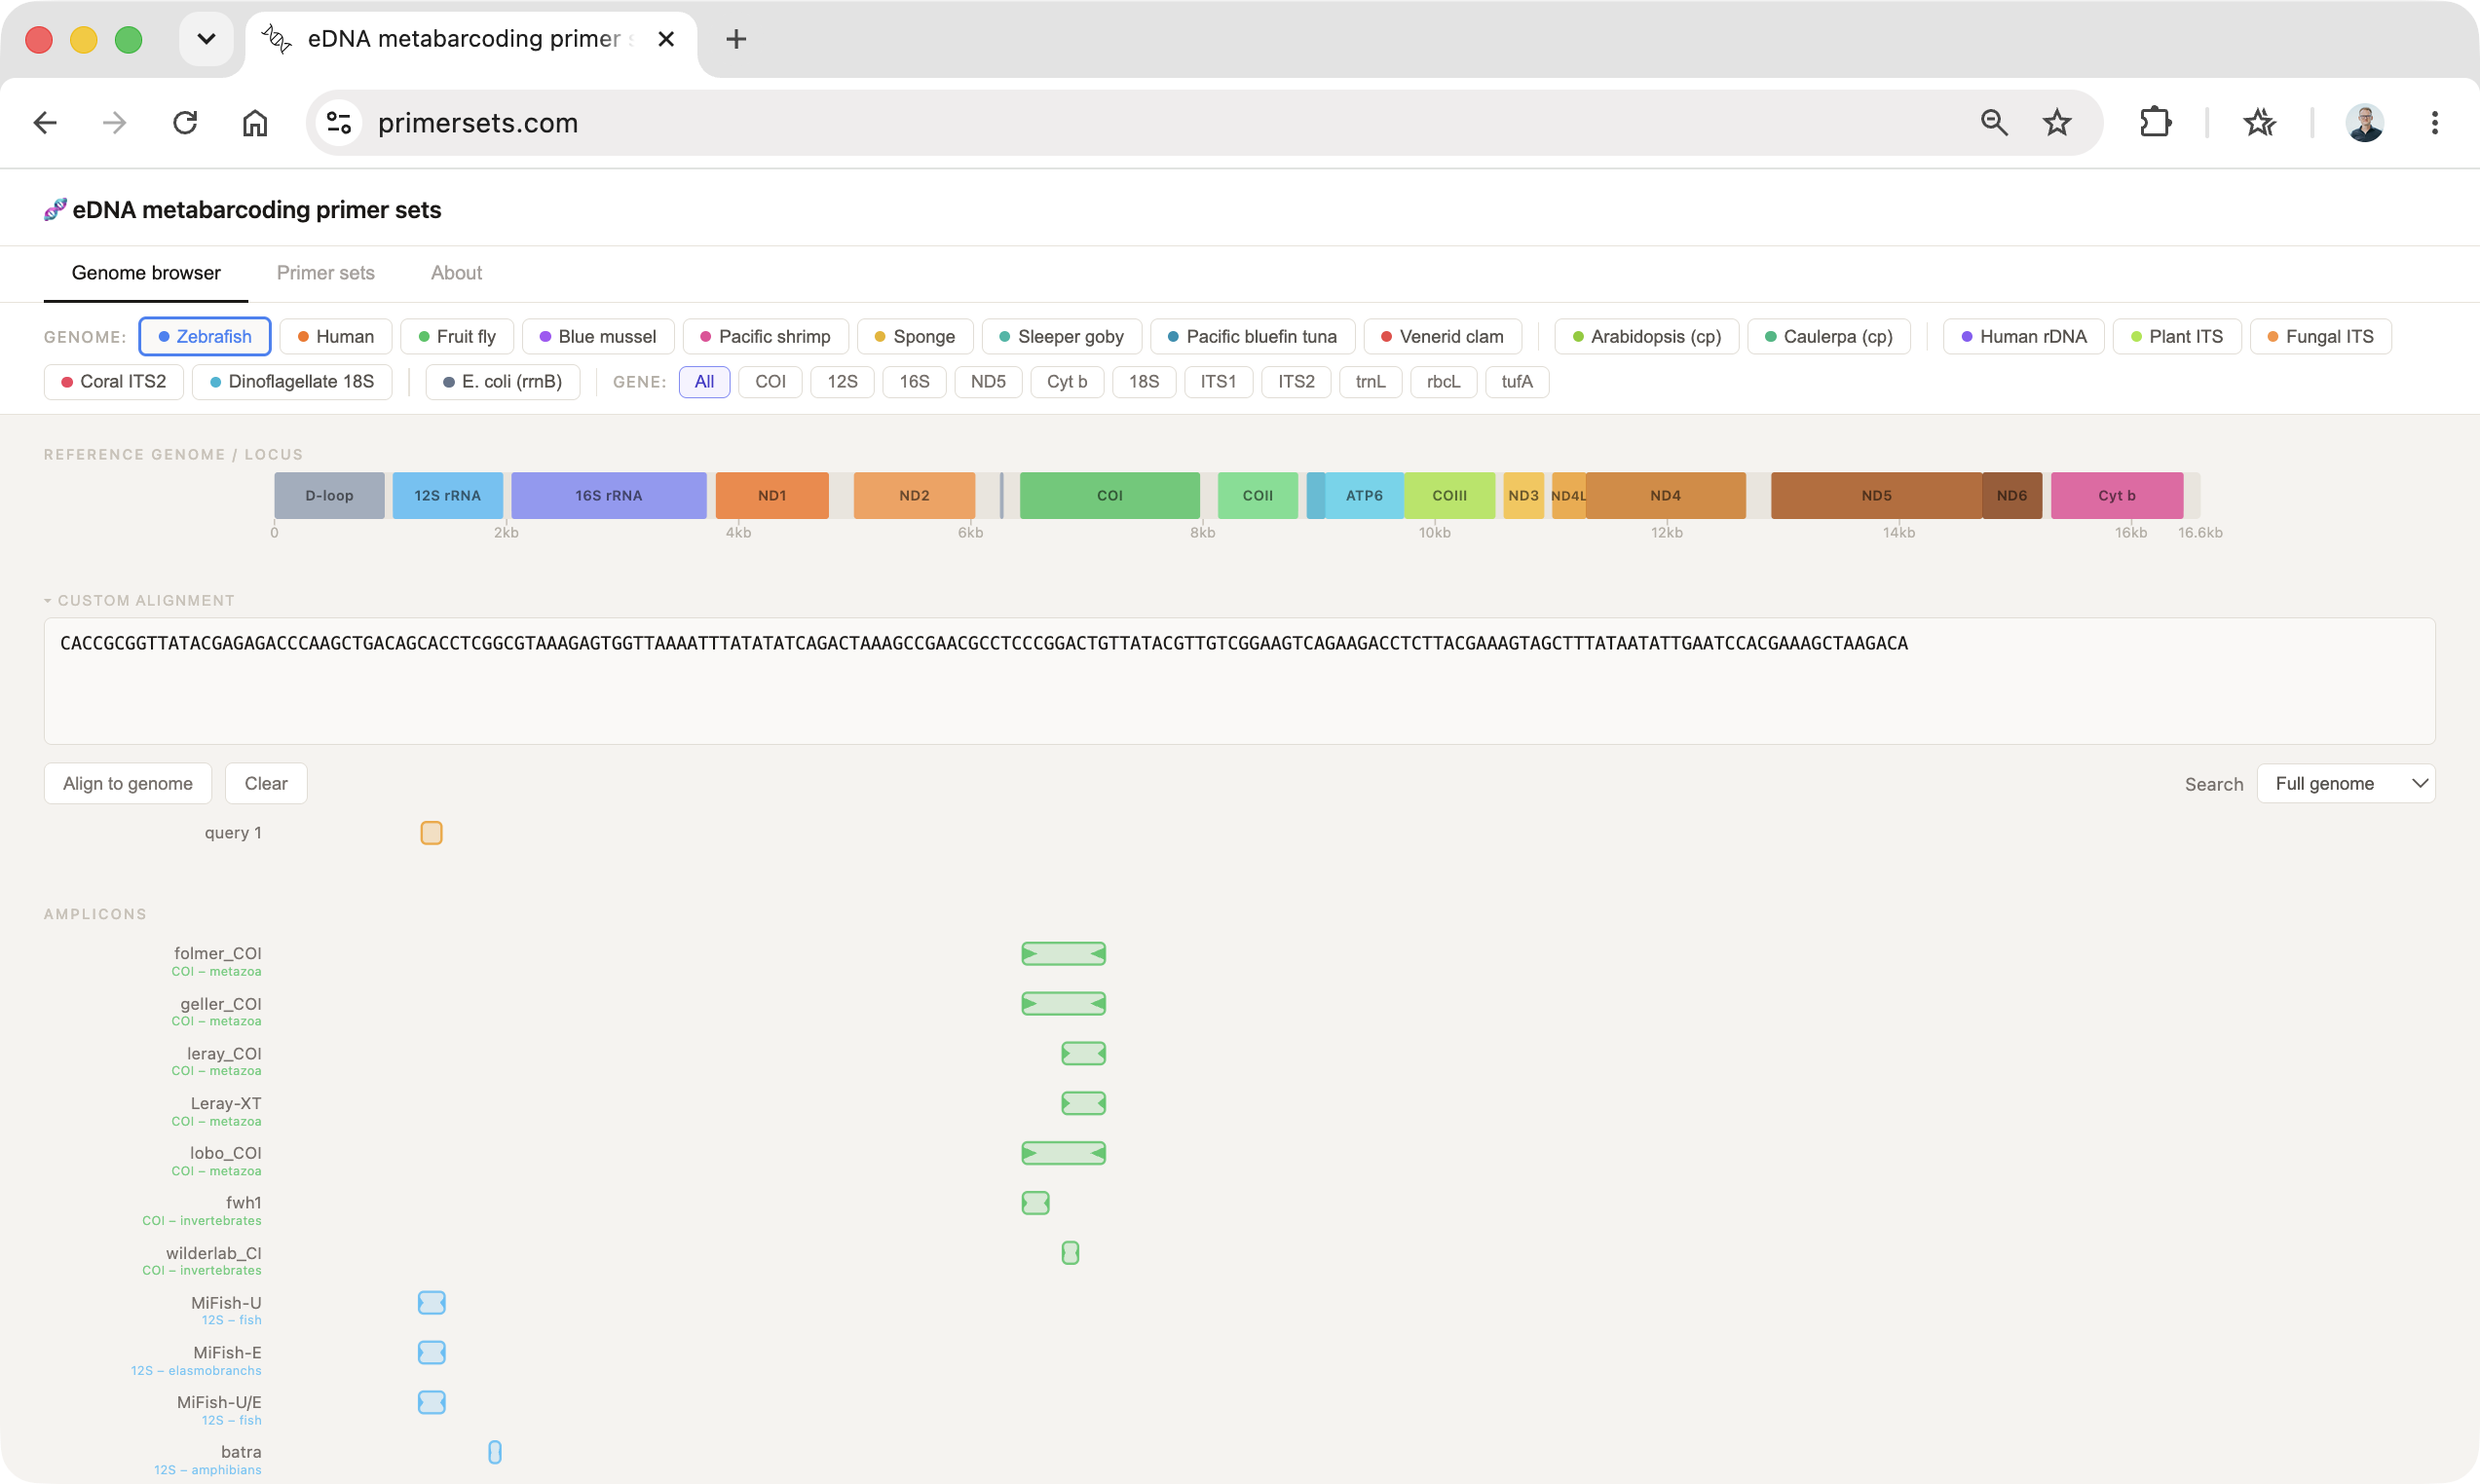Viewport: 2480px width, 1484px height.
Task: Open the Chrome three-dot menu
Action: [x=2434, y=123]
